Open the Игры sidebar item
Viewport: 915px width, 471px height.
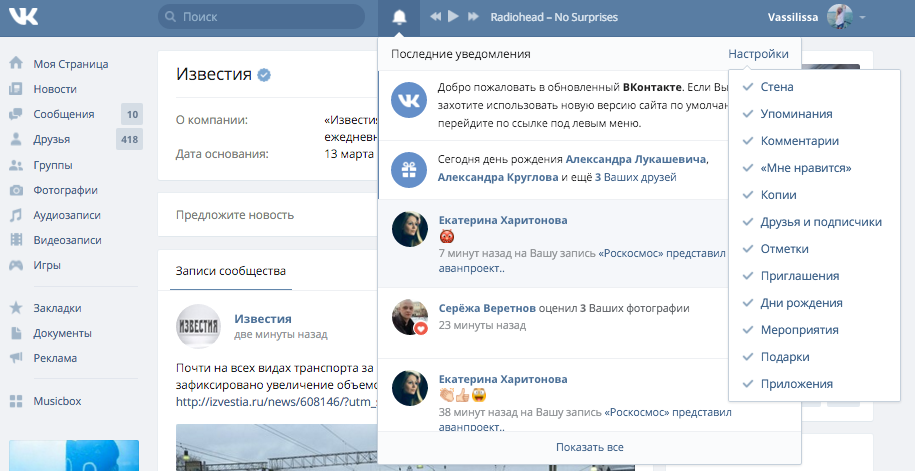tap(47, 265)
